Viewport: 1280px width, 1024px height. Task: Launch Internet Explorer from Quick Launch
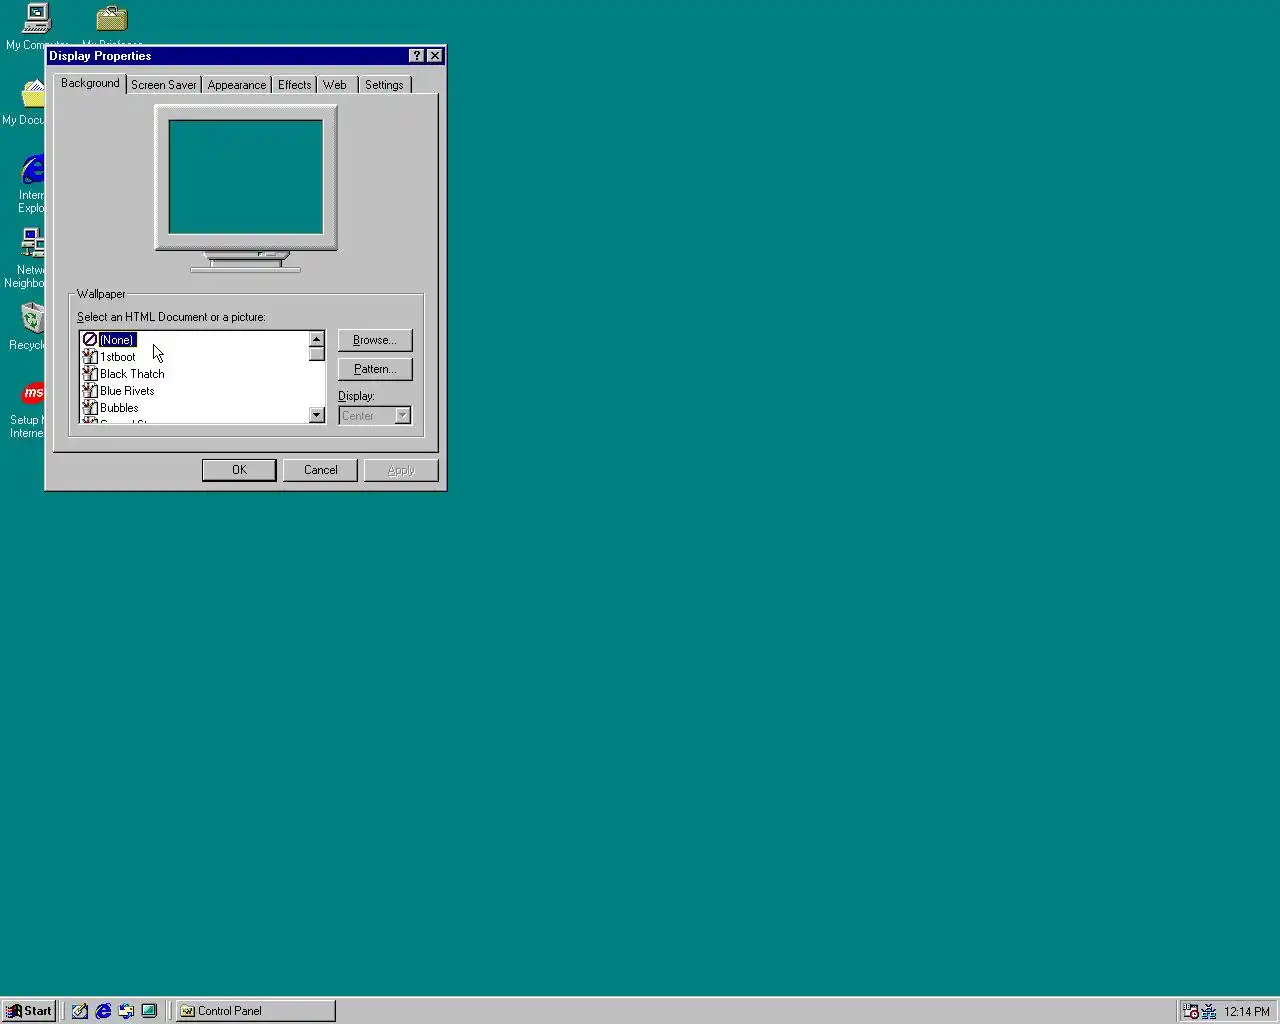point(103,1011)
